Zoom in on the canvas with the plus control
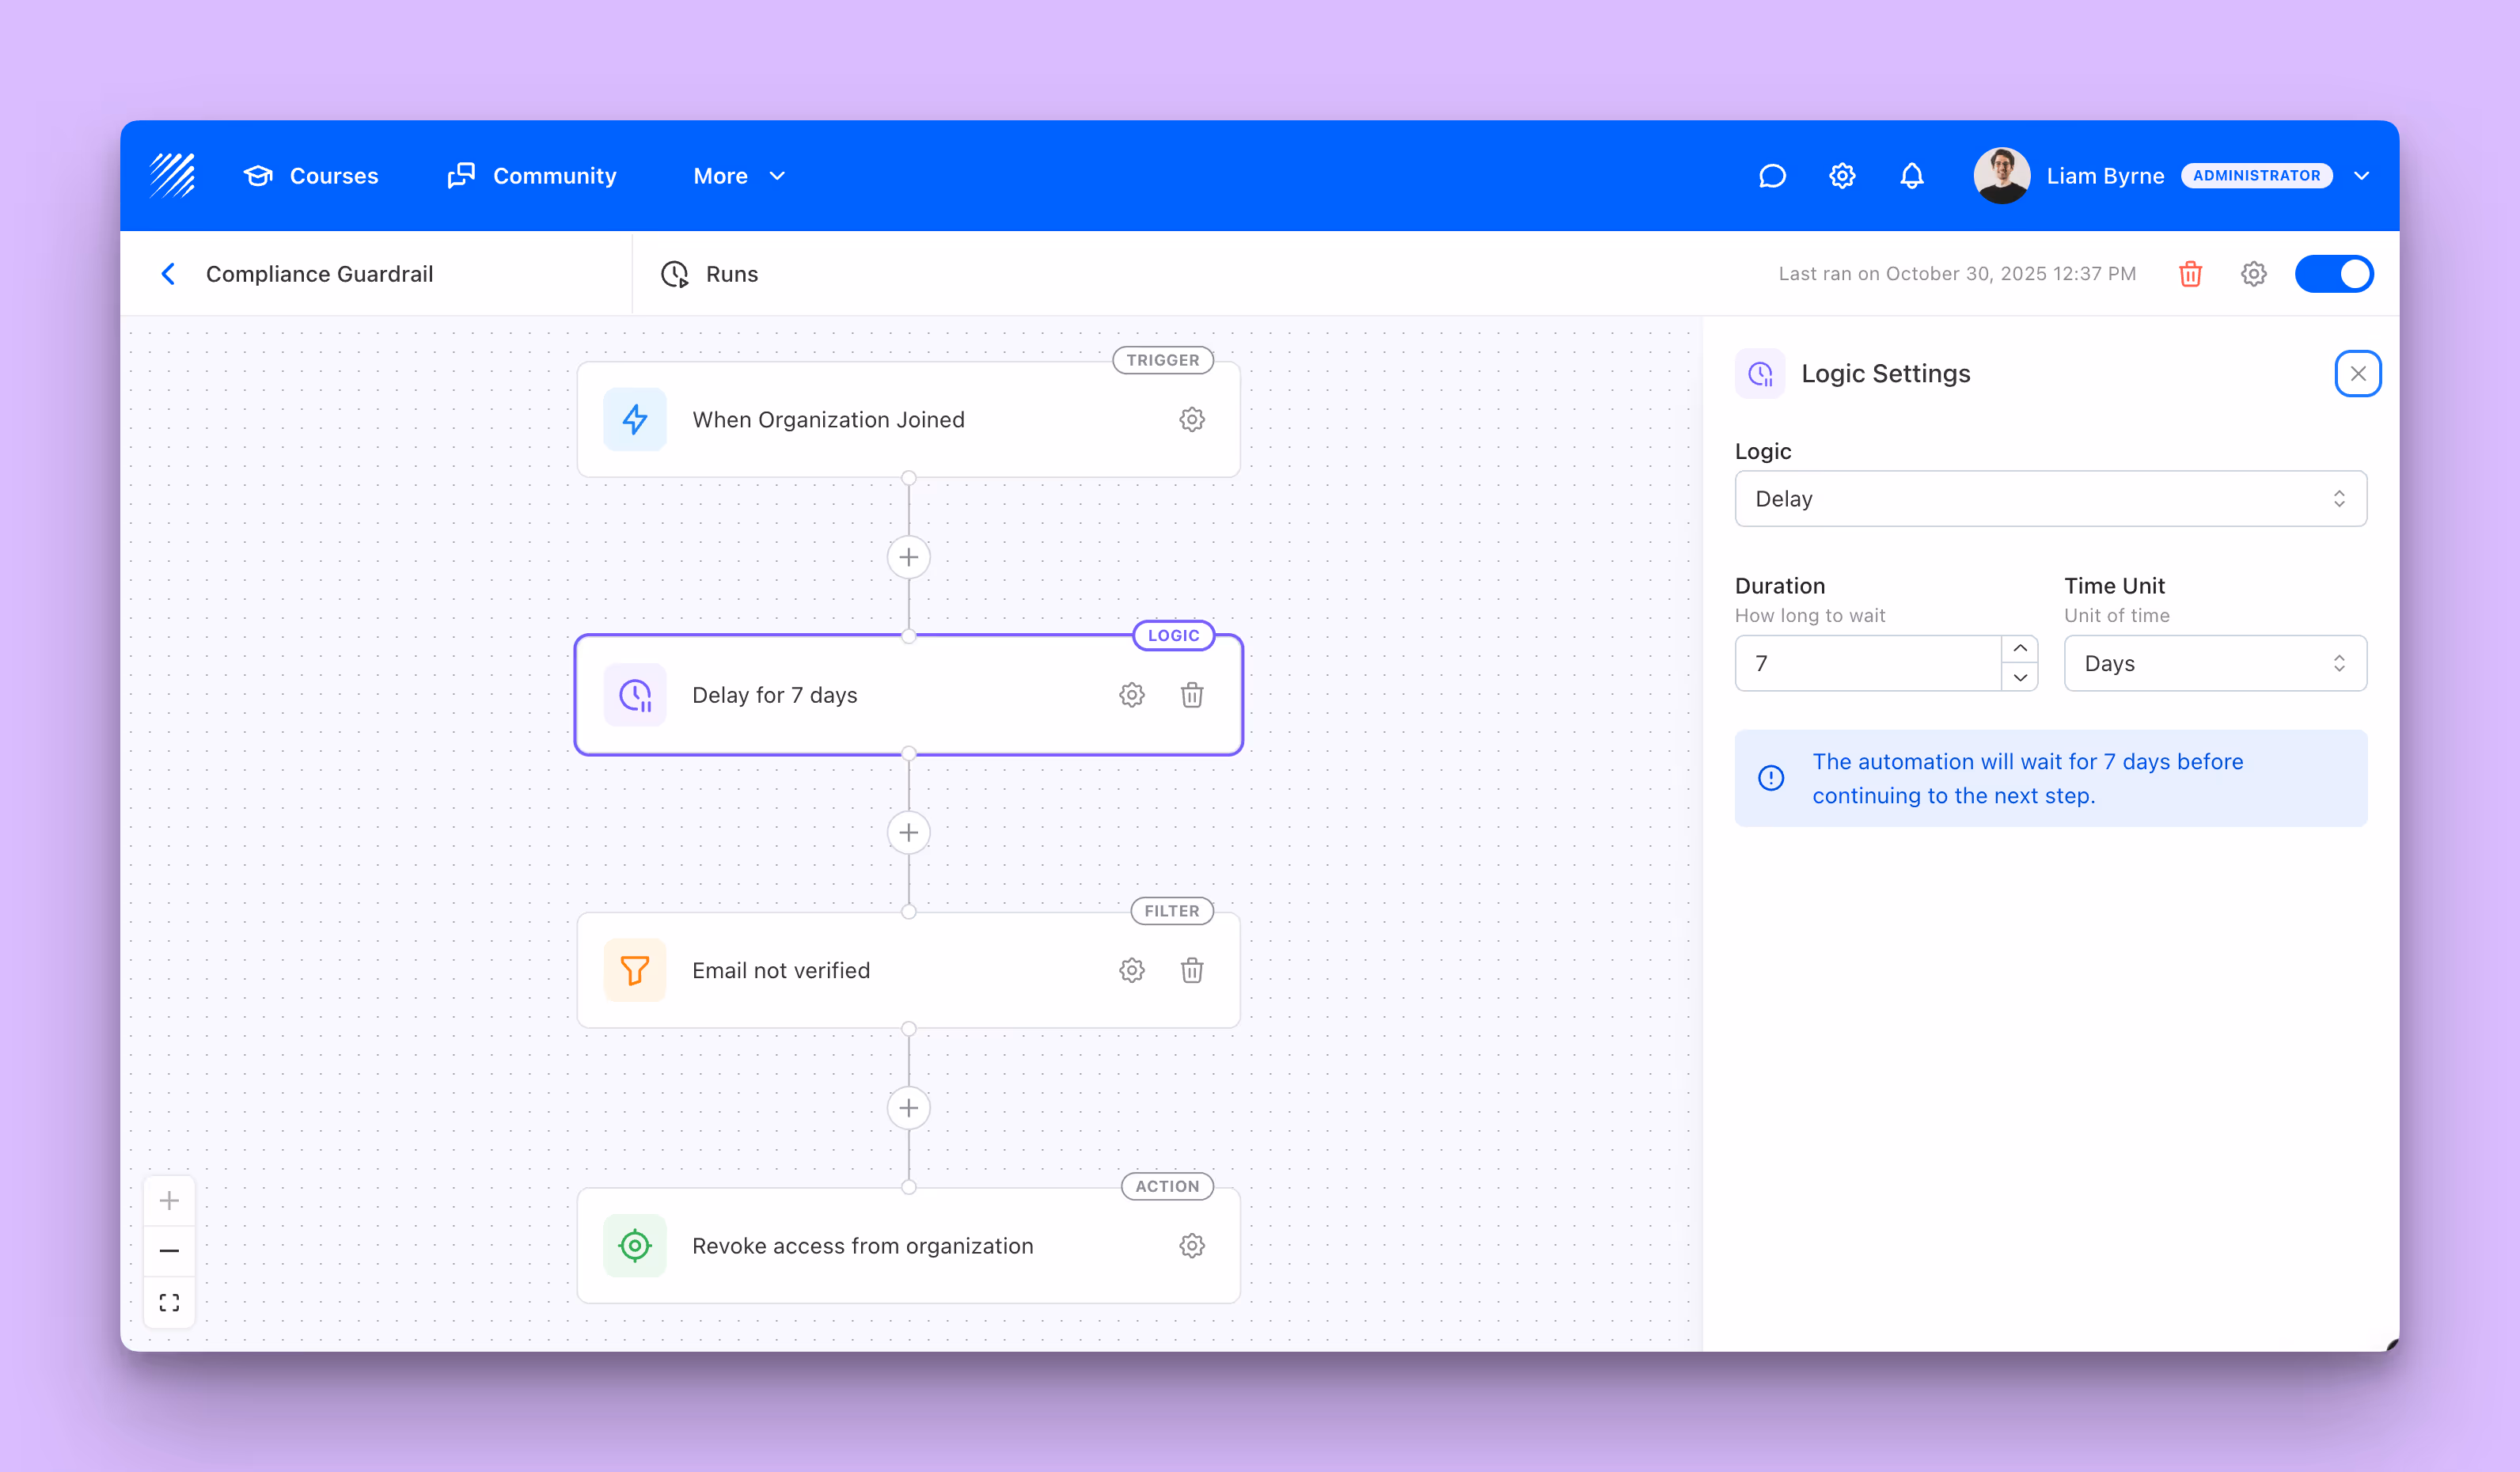2520x1472 pixels. pyautogui.click(x=169, y=1200)
